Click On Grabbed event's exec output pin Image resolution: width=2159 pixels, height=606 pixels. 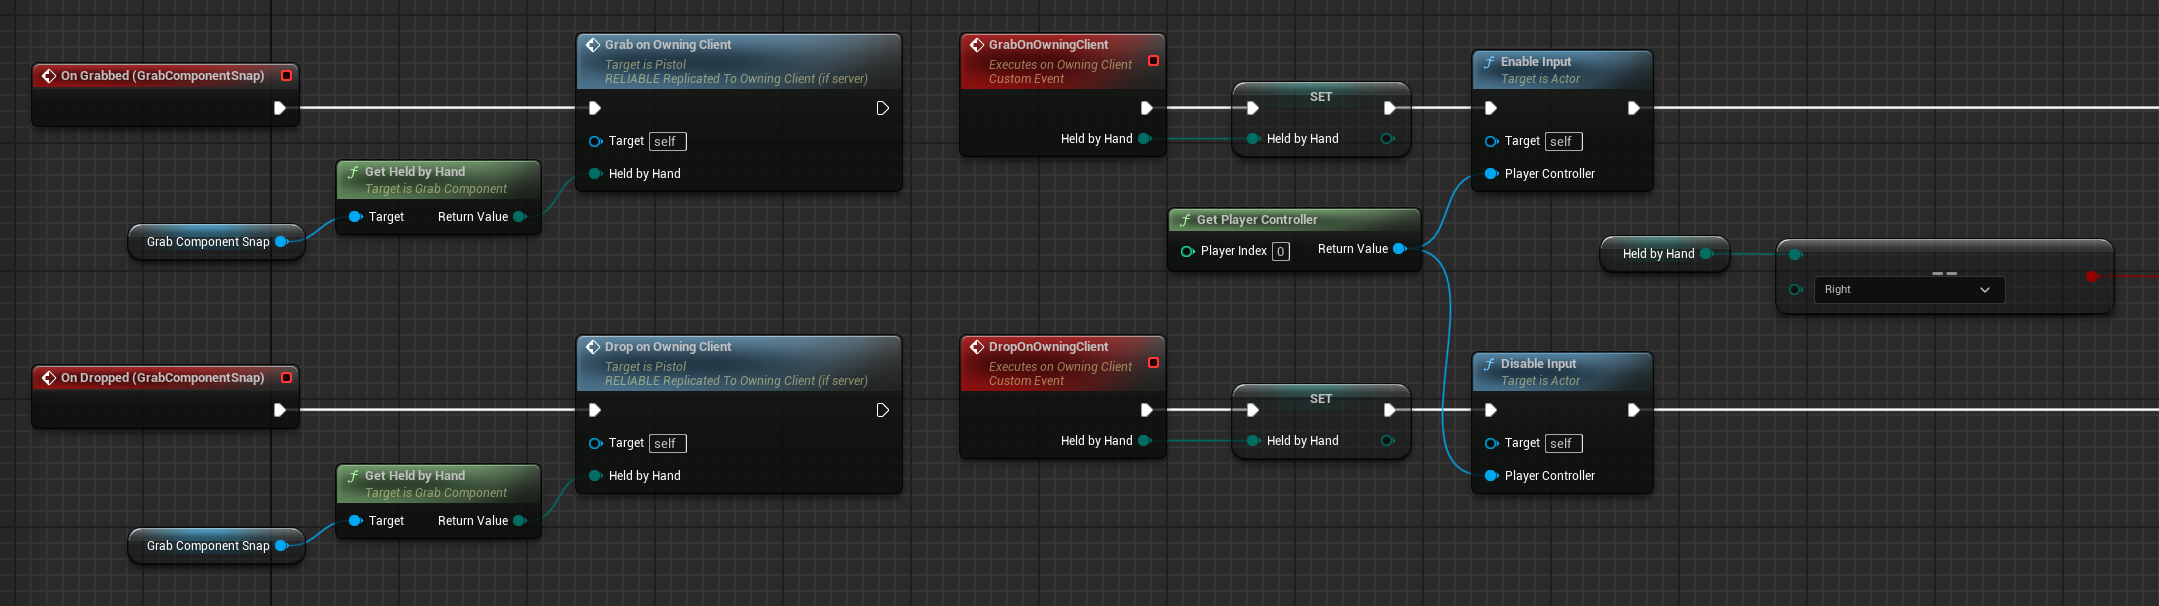pos(280,108)
